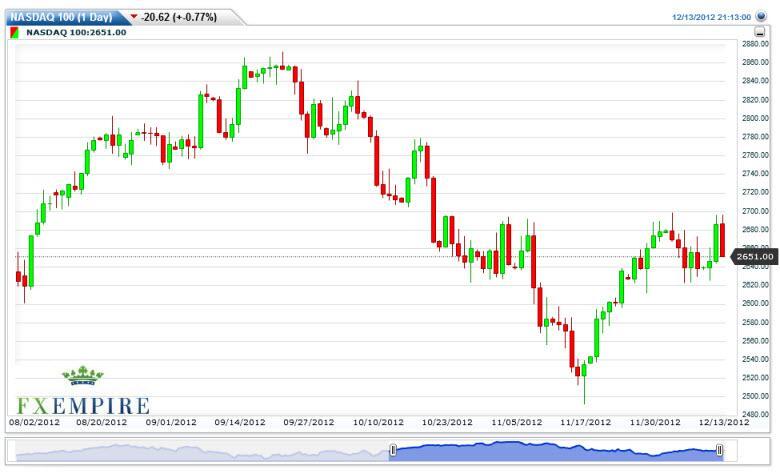Image resolution: width=780 pixels, height=473 pixels.
Task: Click the red down-arrow change indicator
Action: click(134, 17)
